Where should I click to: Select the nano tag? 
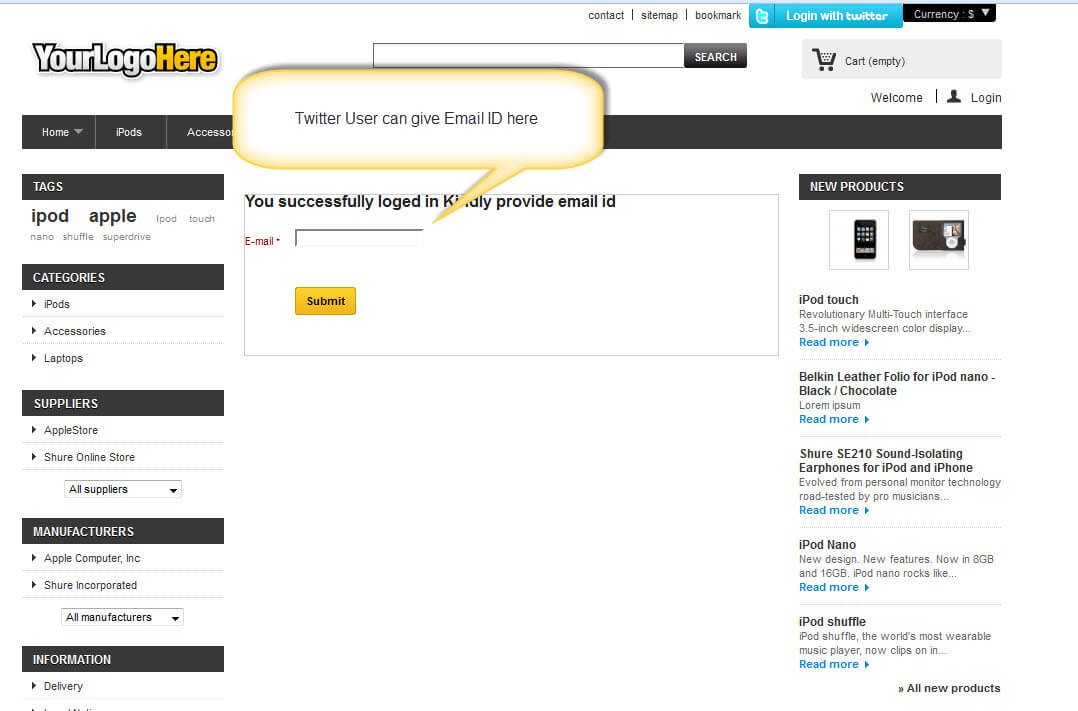click(x=42, y=237)
